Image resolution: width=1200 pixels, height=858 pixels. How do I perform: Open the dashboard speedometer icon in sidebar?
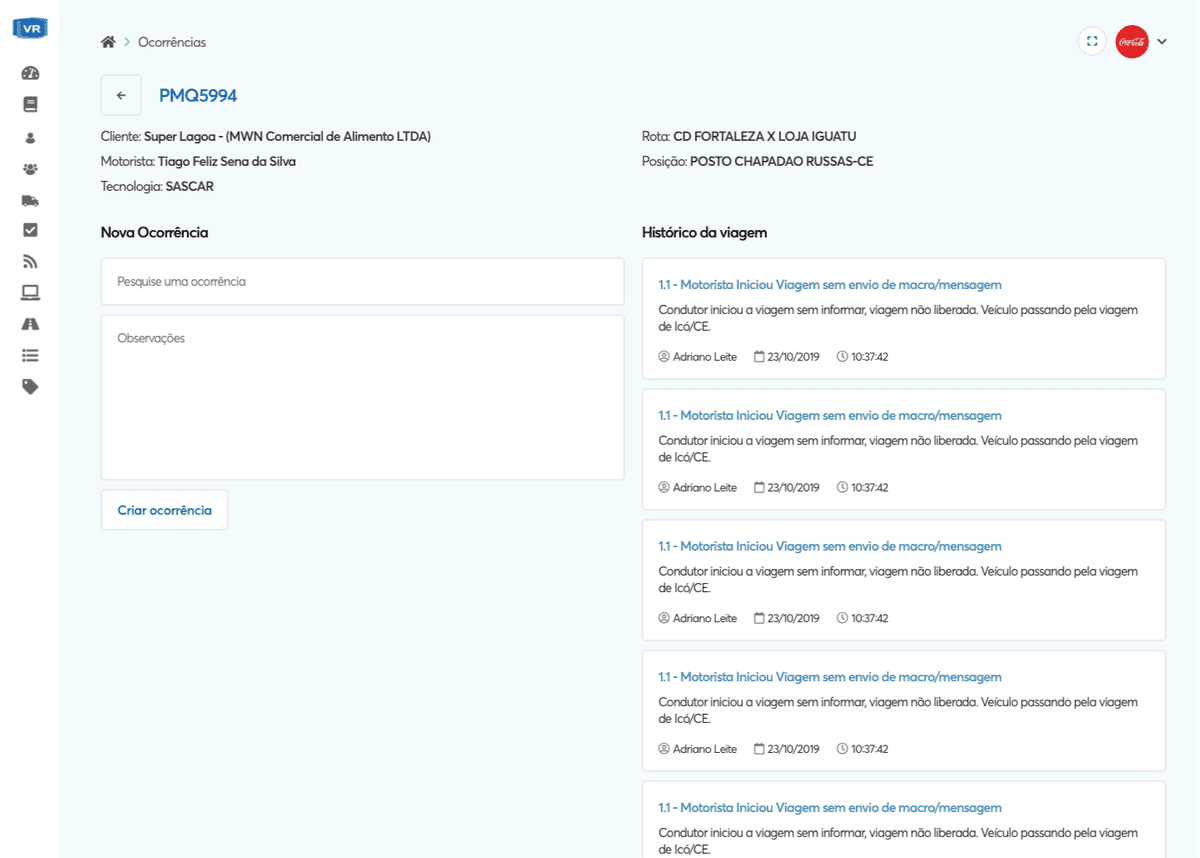30,73
